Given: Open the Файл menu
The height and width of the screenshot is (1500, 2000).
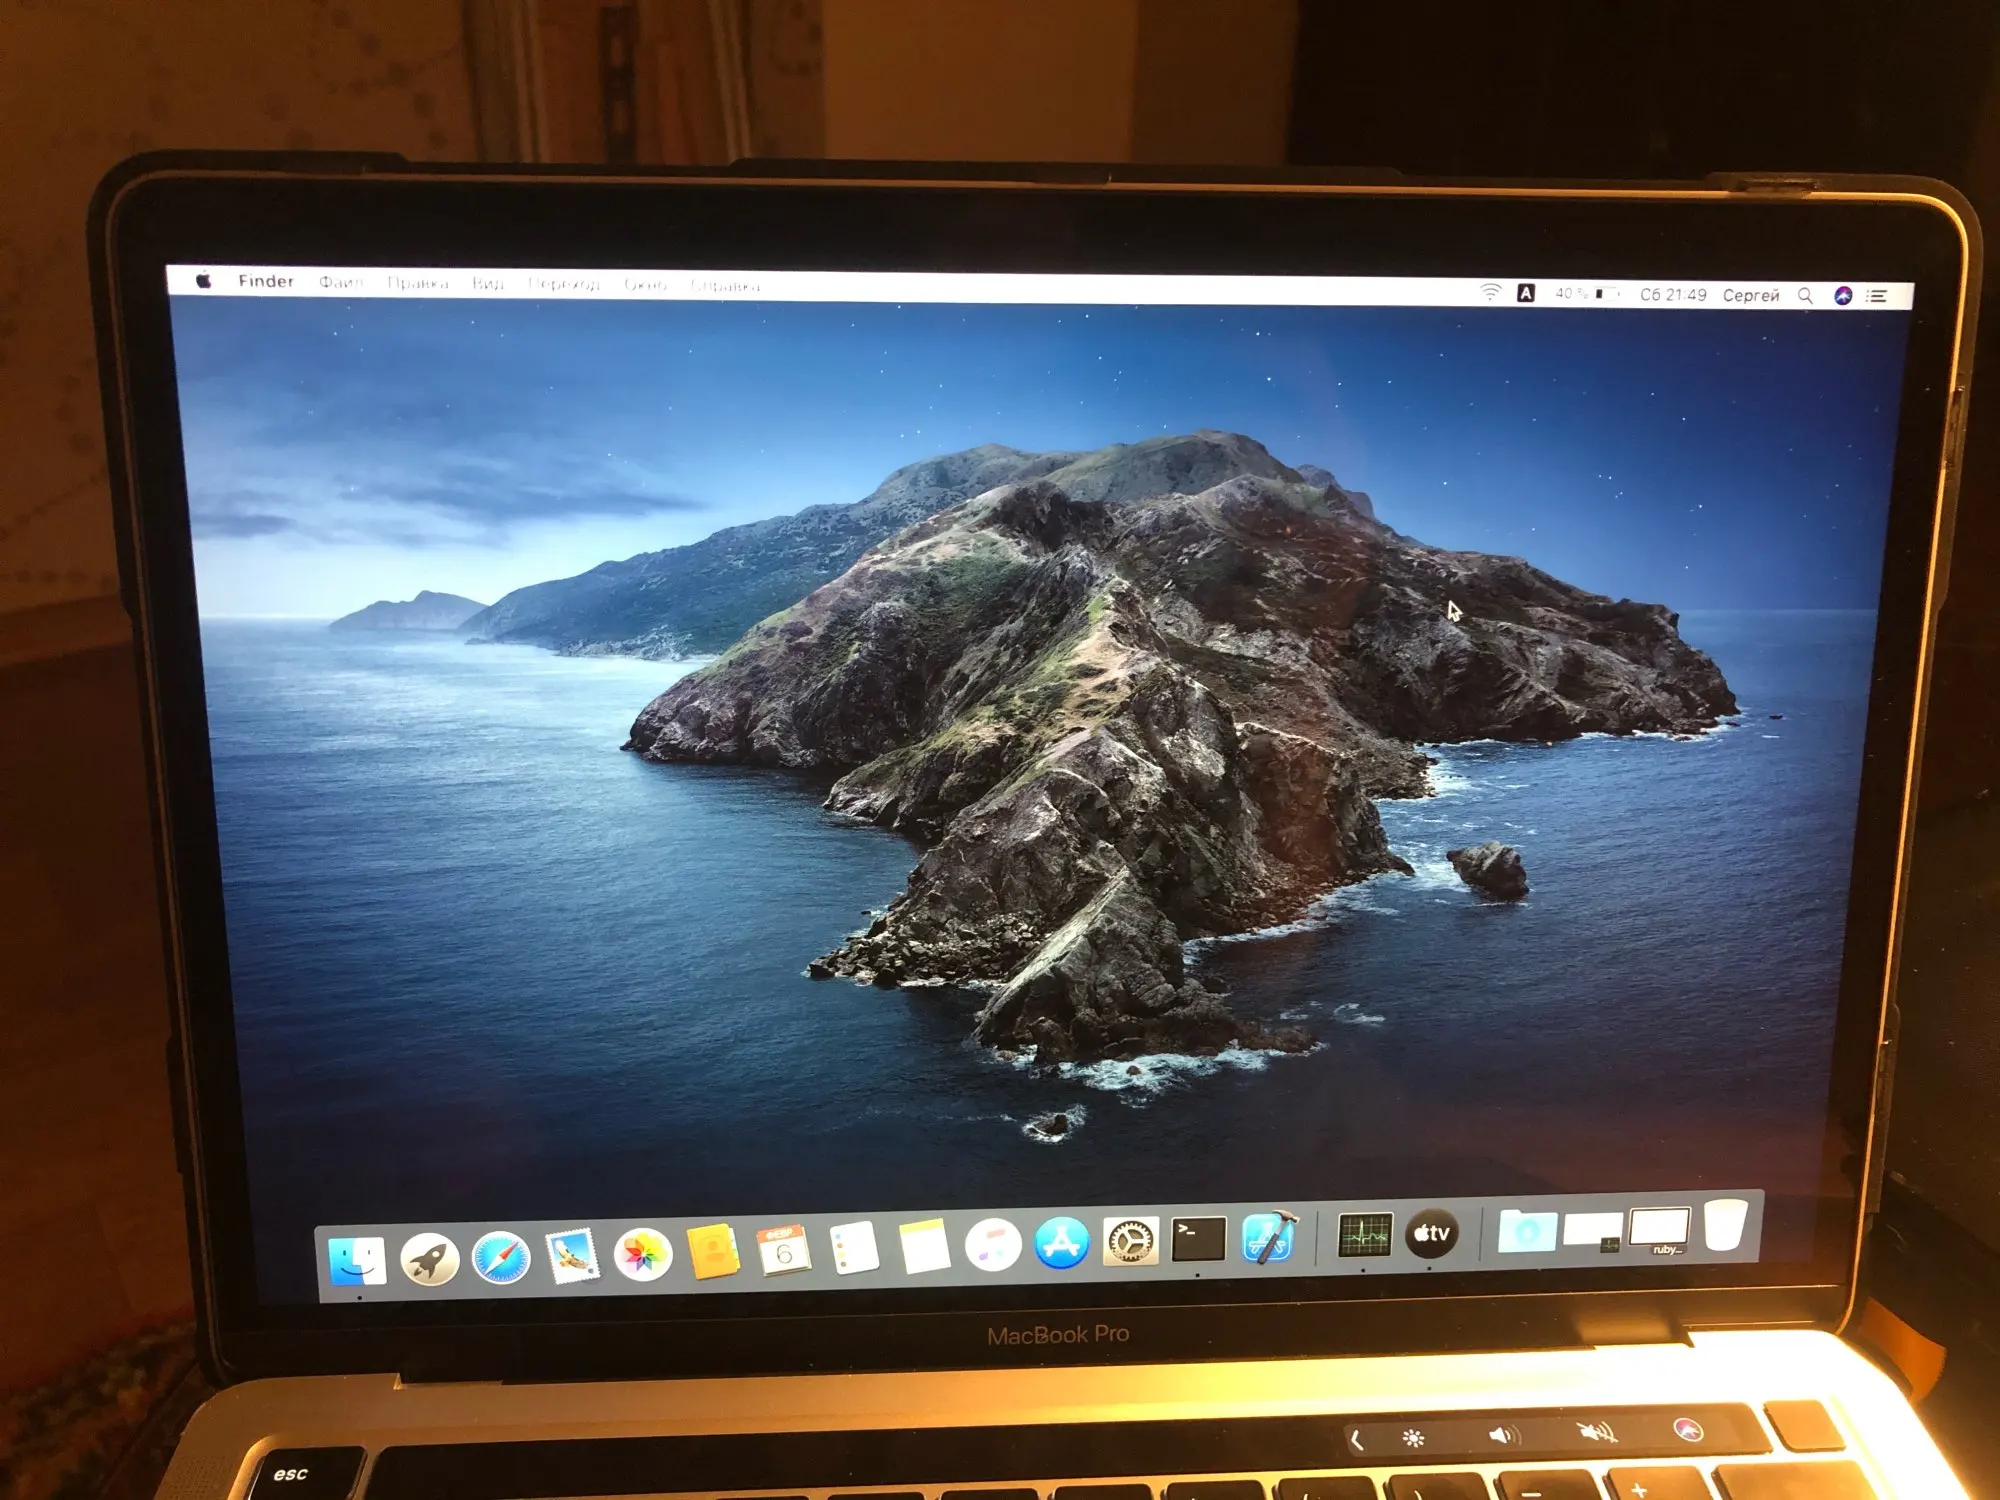Looking at the screenshot, I should click(x=341, y=283).
